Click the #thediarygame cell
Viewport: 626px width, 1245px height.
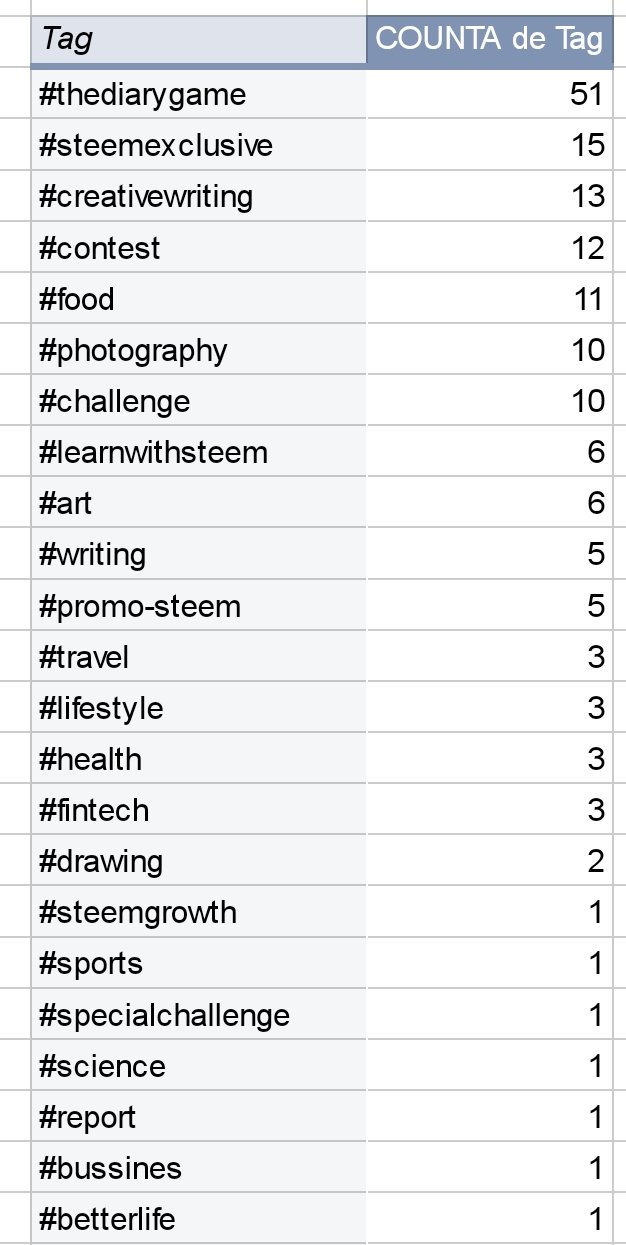click(x=198, y=94)
